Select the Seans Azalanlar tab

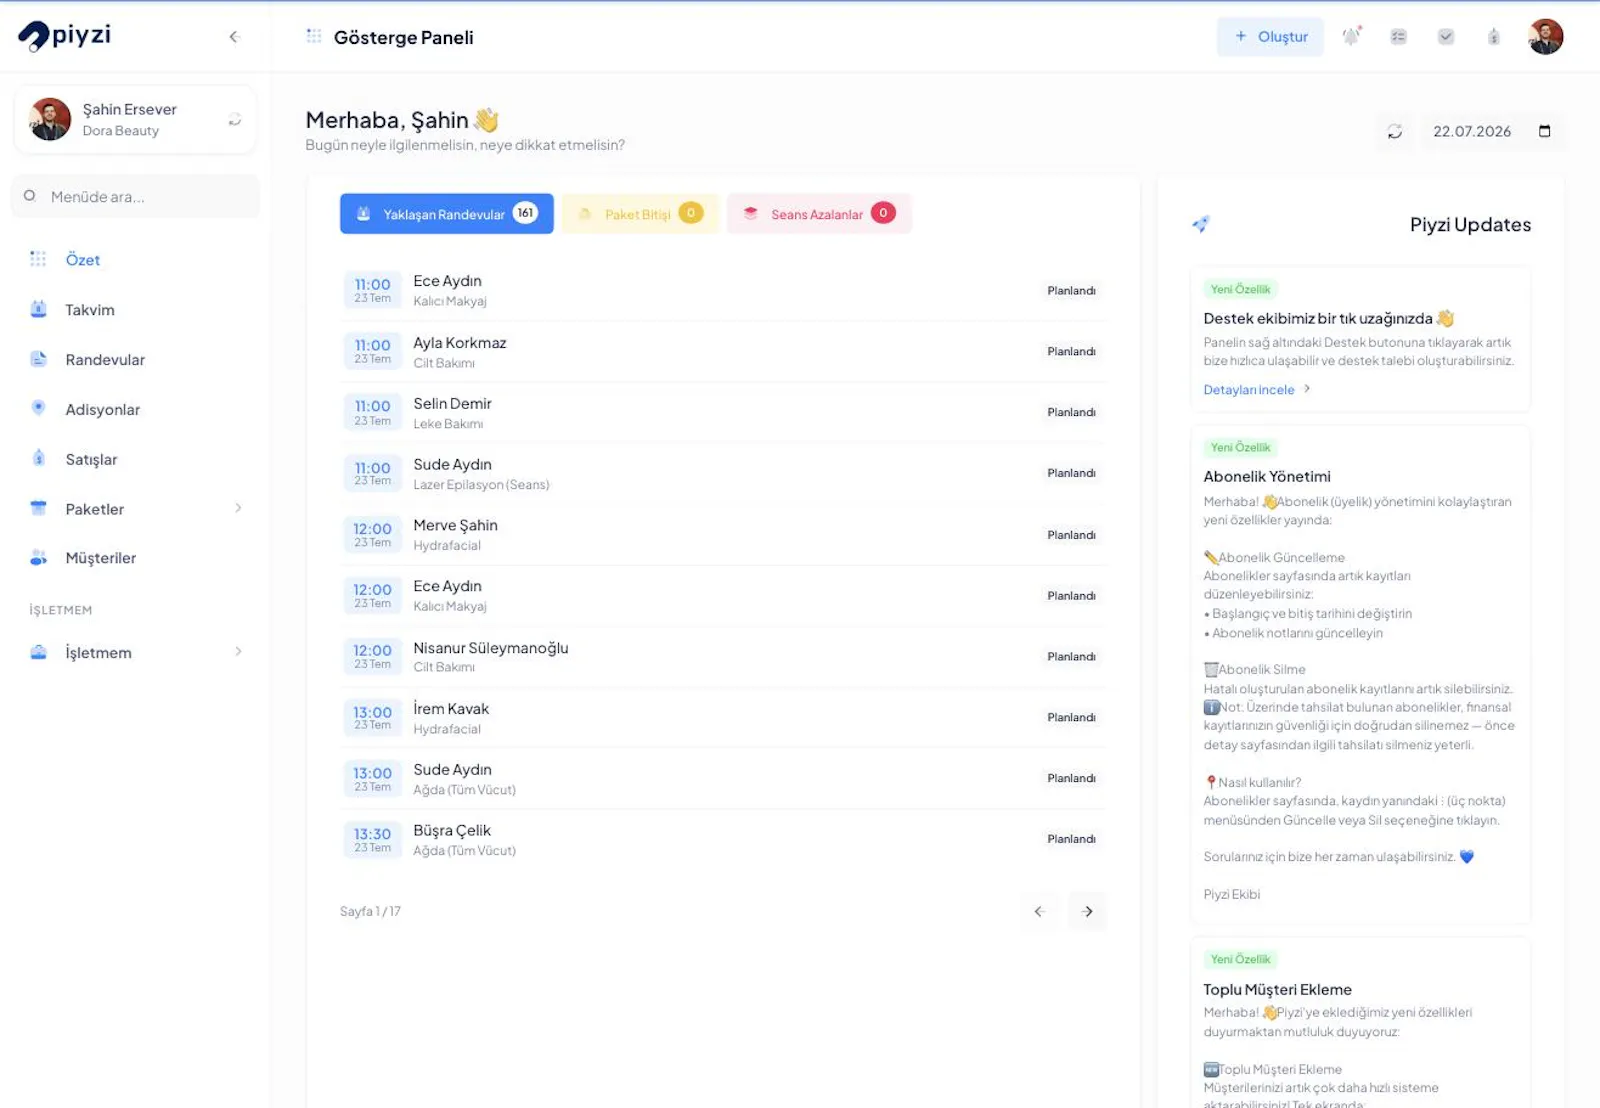click(819, 214)
